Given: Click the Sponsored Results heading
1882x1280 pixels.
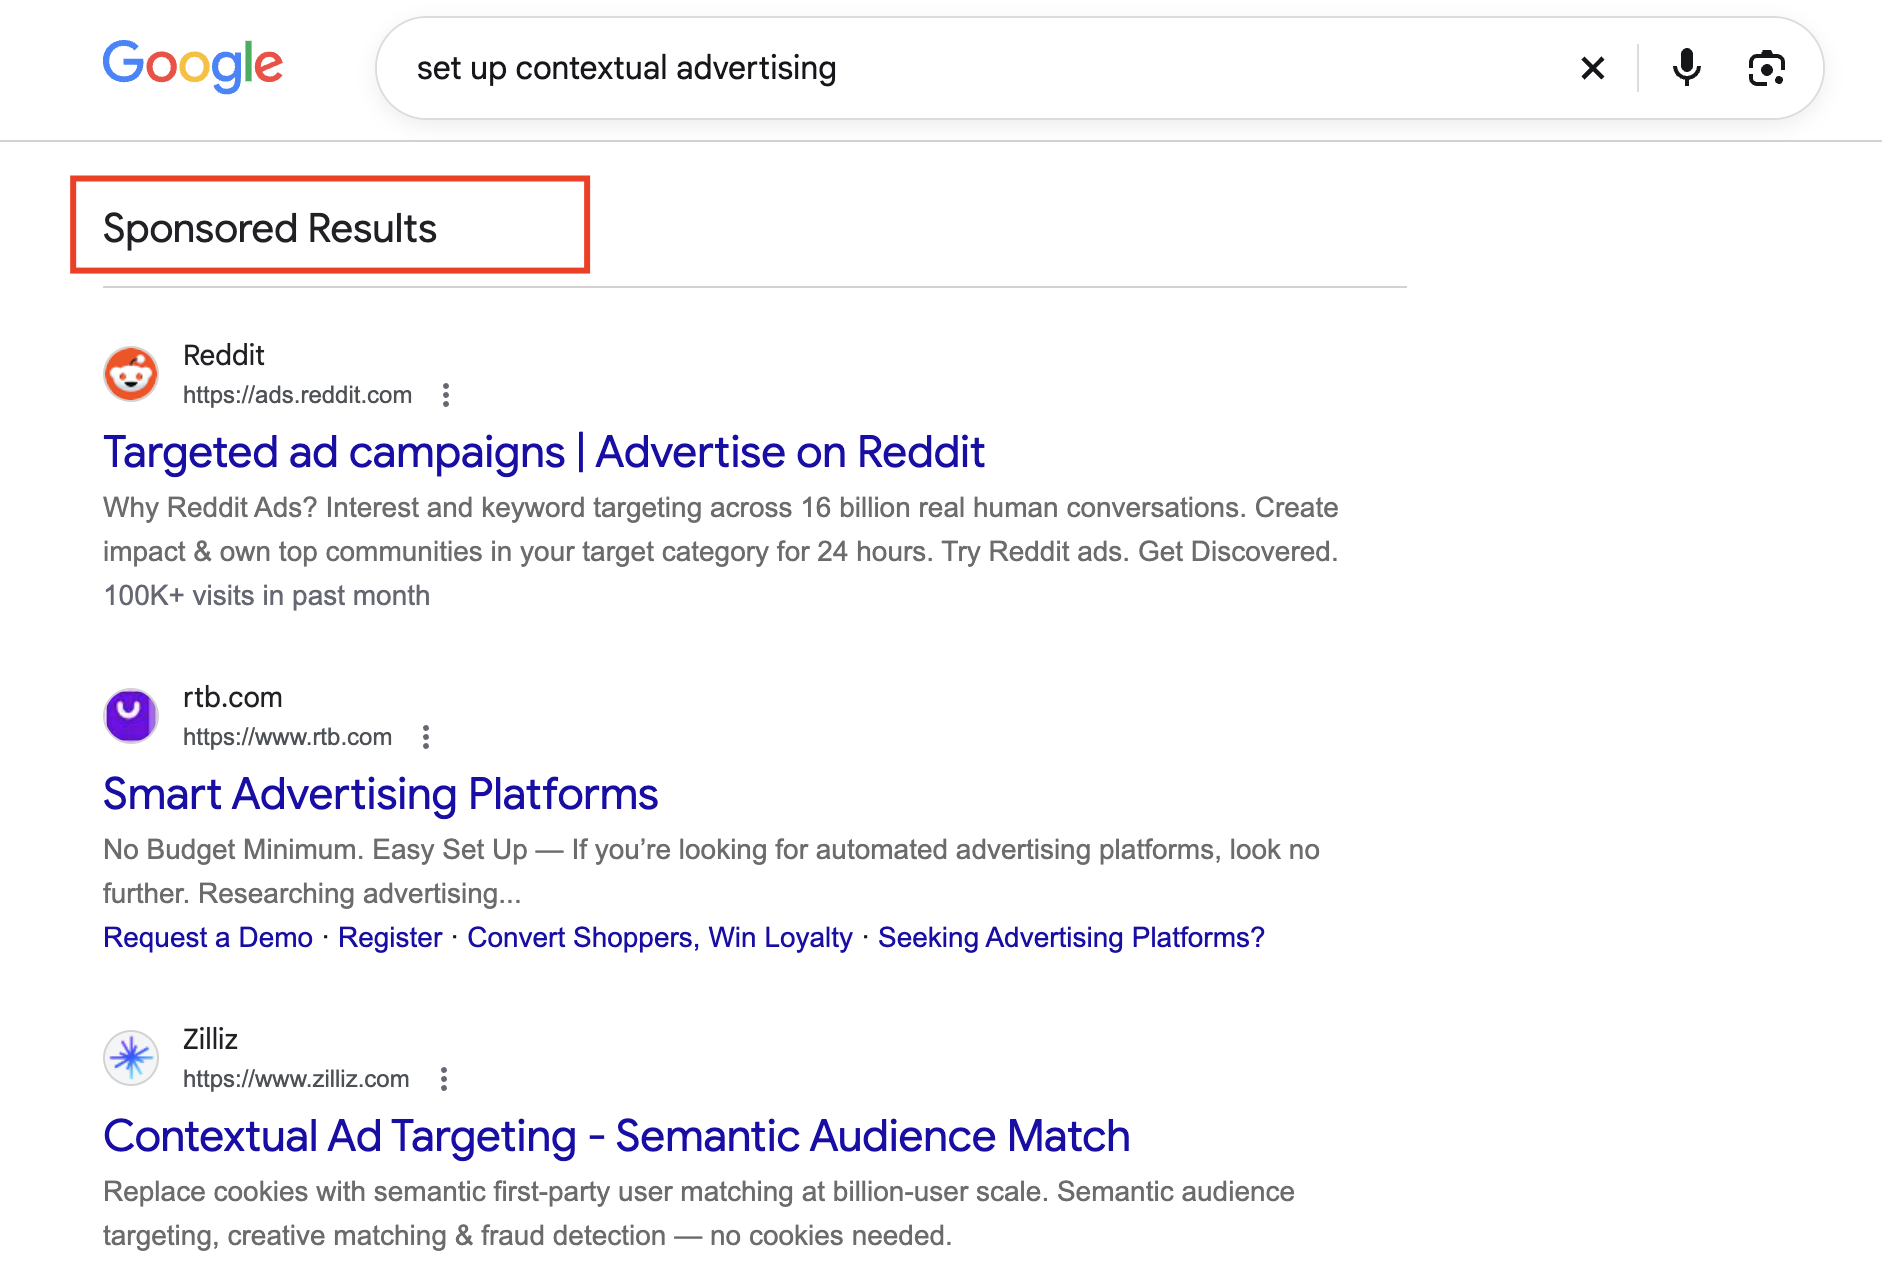Looking at the screenshot, I should tap(270, 228).
